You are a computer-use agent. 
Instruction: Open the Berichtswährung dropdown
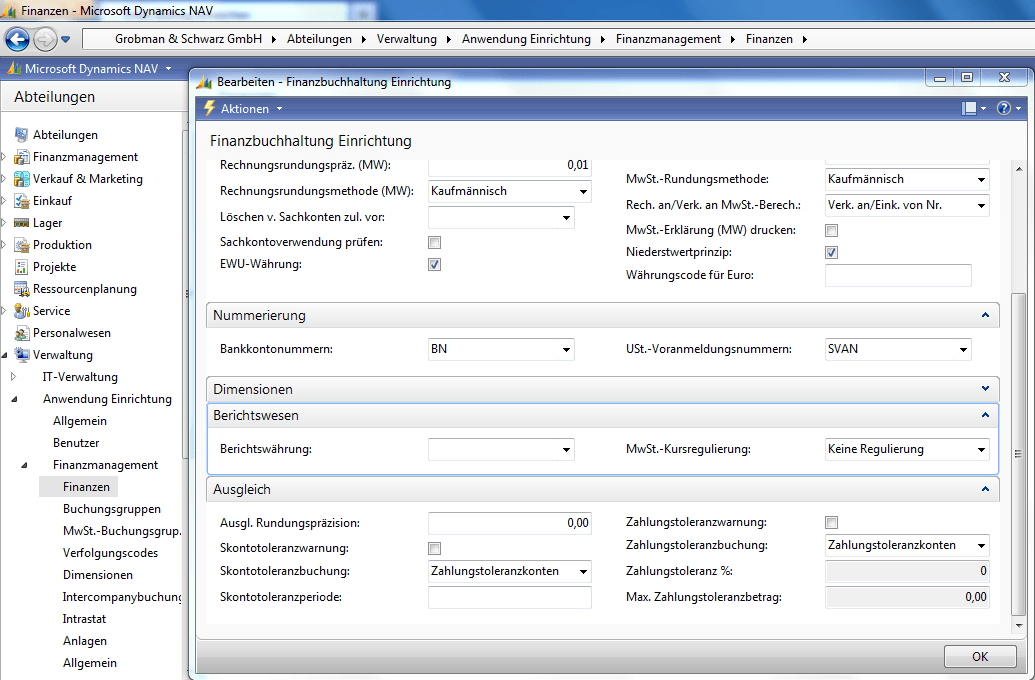click(x=566, y=450)
